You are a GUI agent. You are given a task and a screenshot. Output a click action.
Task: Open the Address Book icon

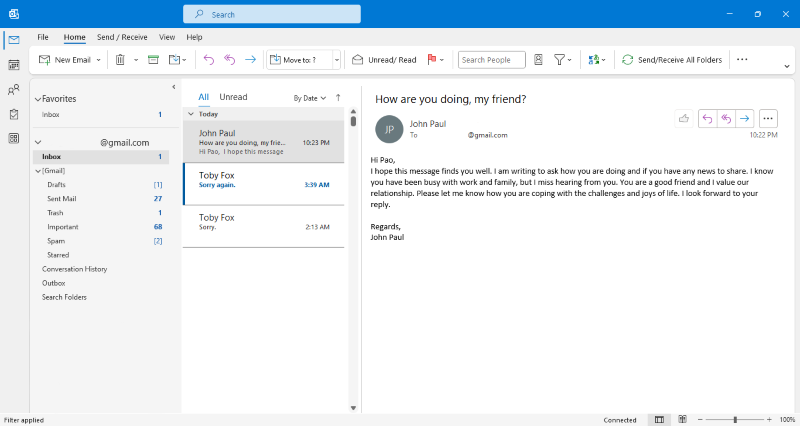(539, 60)
